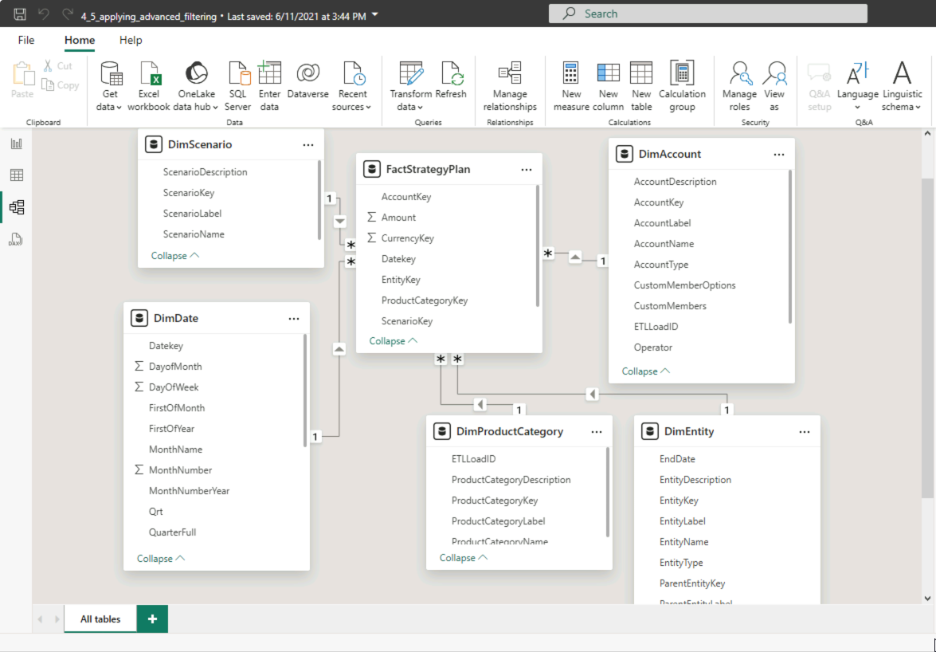Viewport: 936px width, 652px height.
Task: Click the View as icon
Action: point(775,85)
